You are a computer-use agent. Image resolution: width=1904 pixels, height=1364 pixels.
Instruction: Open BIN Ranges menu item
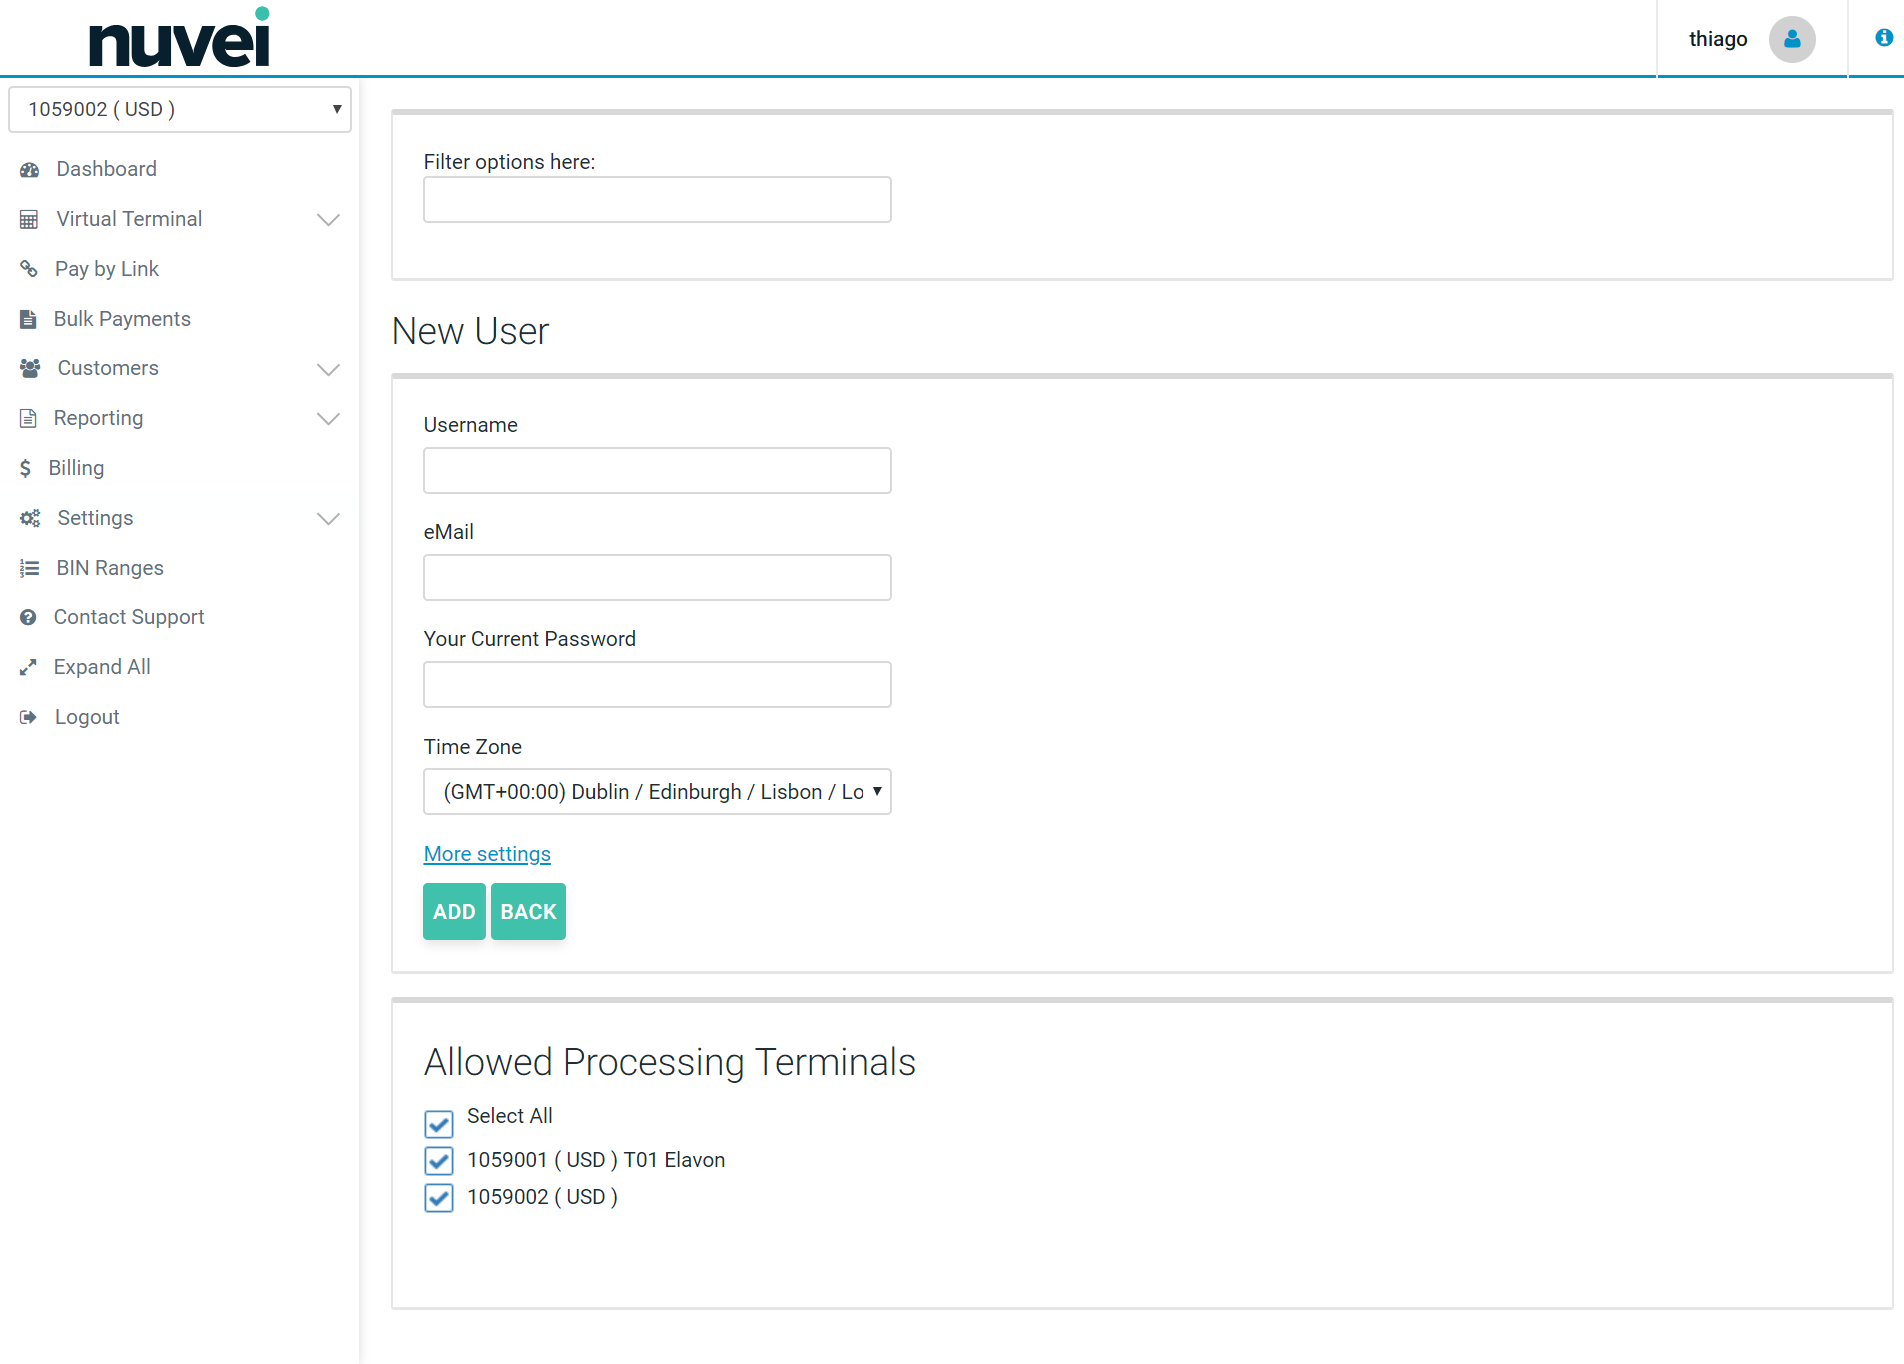tap(110, 568)
